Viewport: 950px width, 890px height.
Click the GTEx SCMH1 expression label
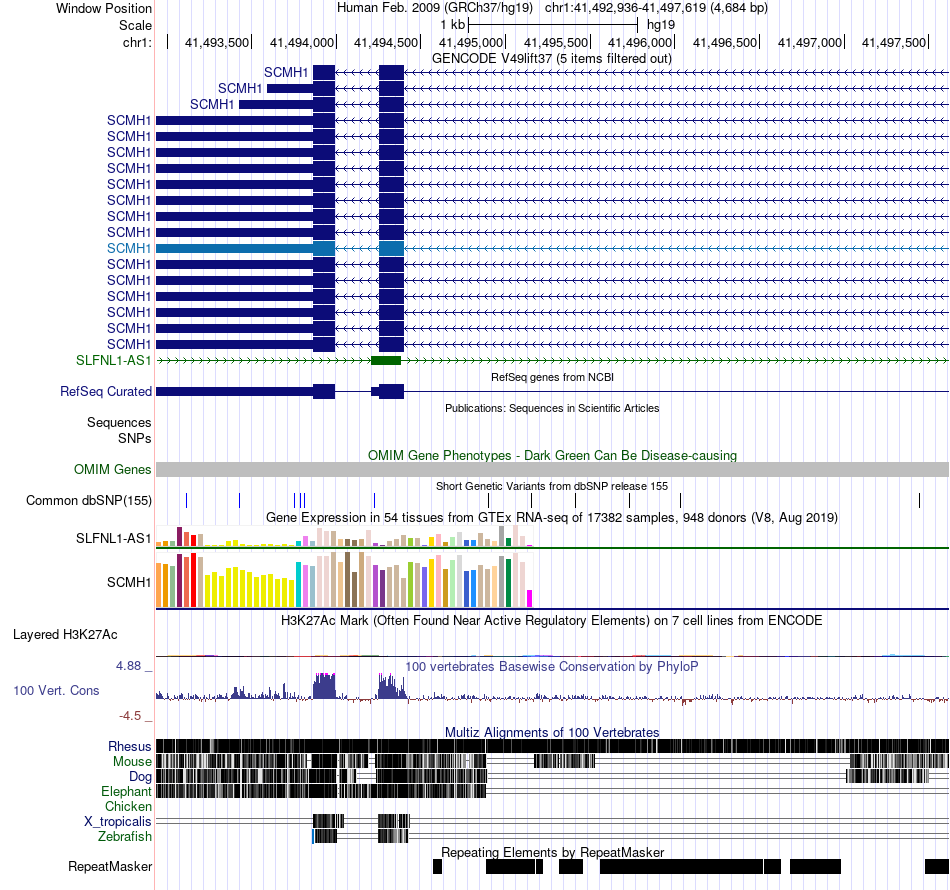click(129, 582)
